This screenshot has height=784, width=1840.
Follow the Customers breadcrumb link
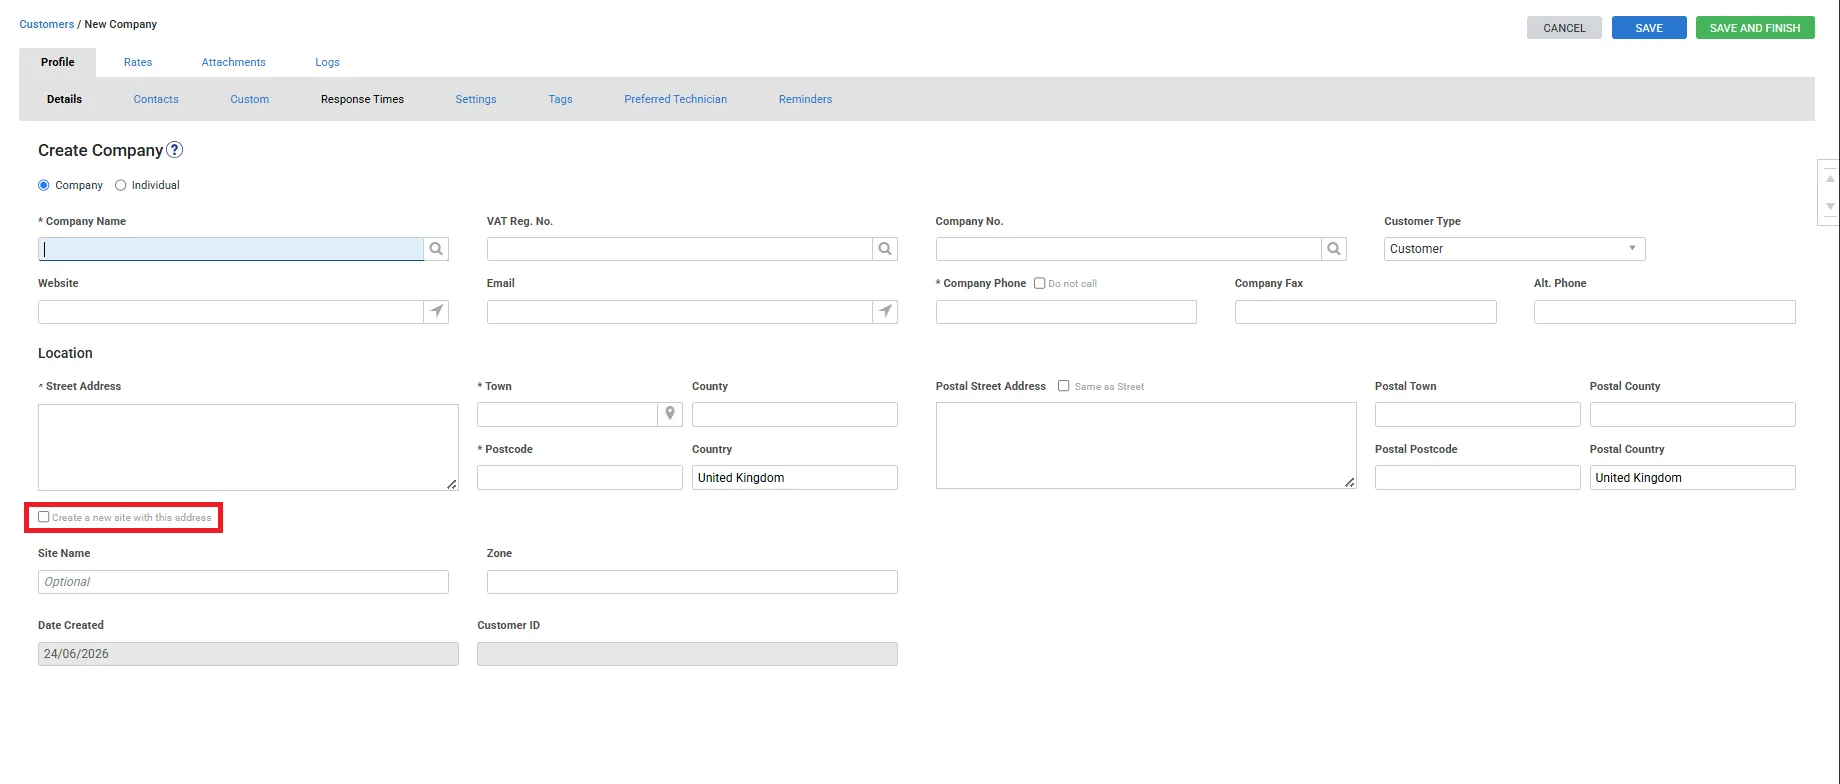pos(47,24)
